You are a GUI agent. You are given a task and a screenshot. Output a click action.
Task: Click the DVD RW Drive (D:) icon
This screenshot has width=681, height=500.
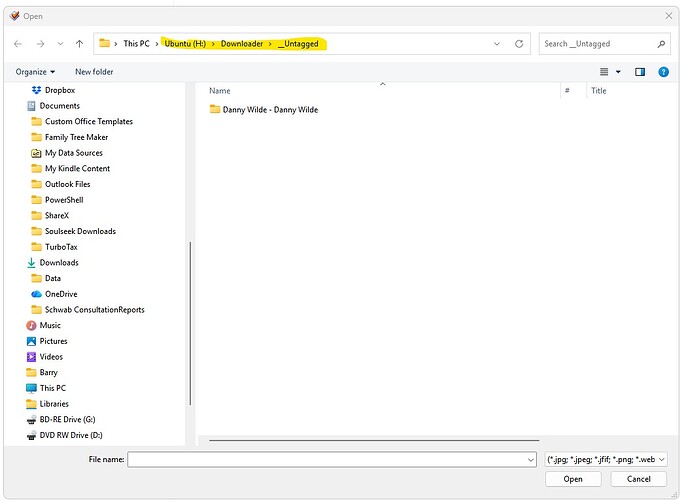pos(31,435)
